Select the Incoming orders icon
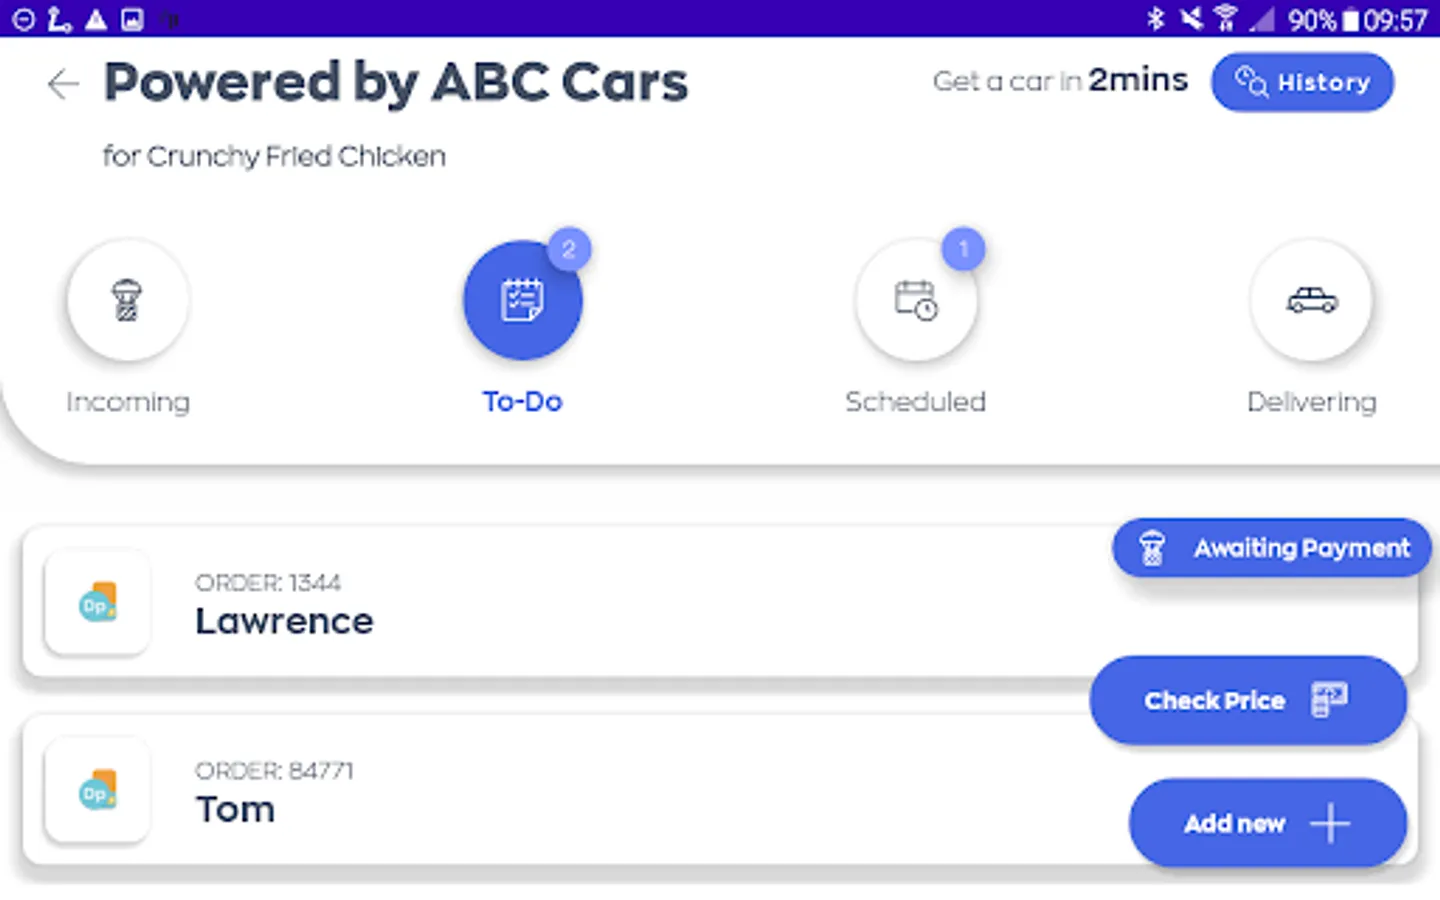The image size is (1440, 900). point(127,300)
